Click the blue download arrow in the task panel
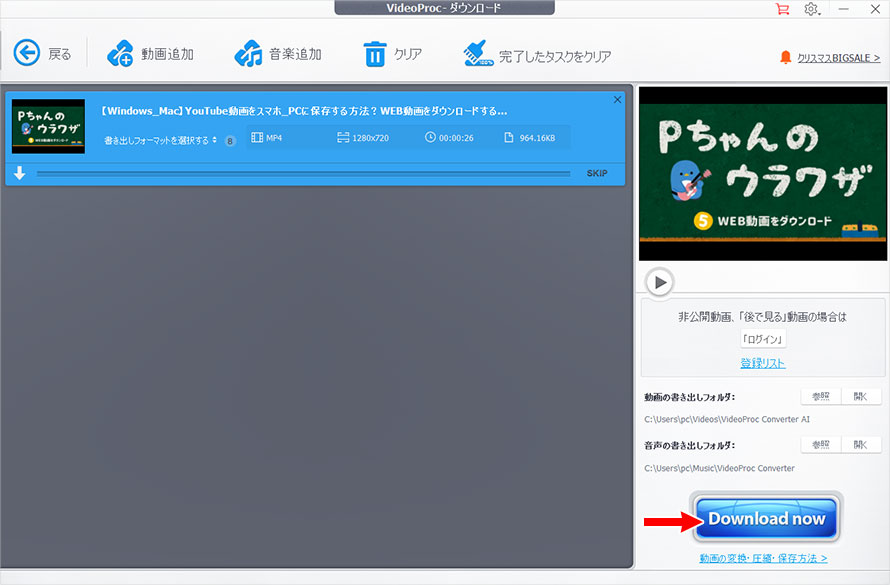The image size is (890, 585). (19, 172)
